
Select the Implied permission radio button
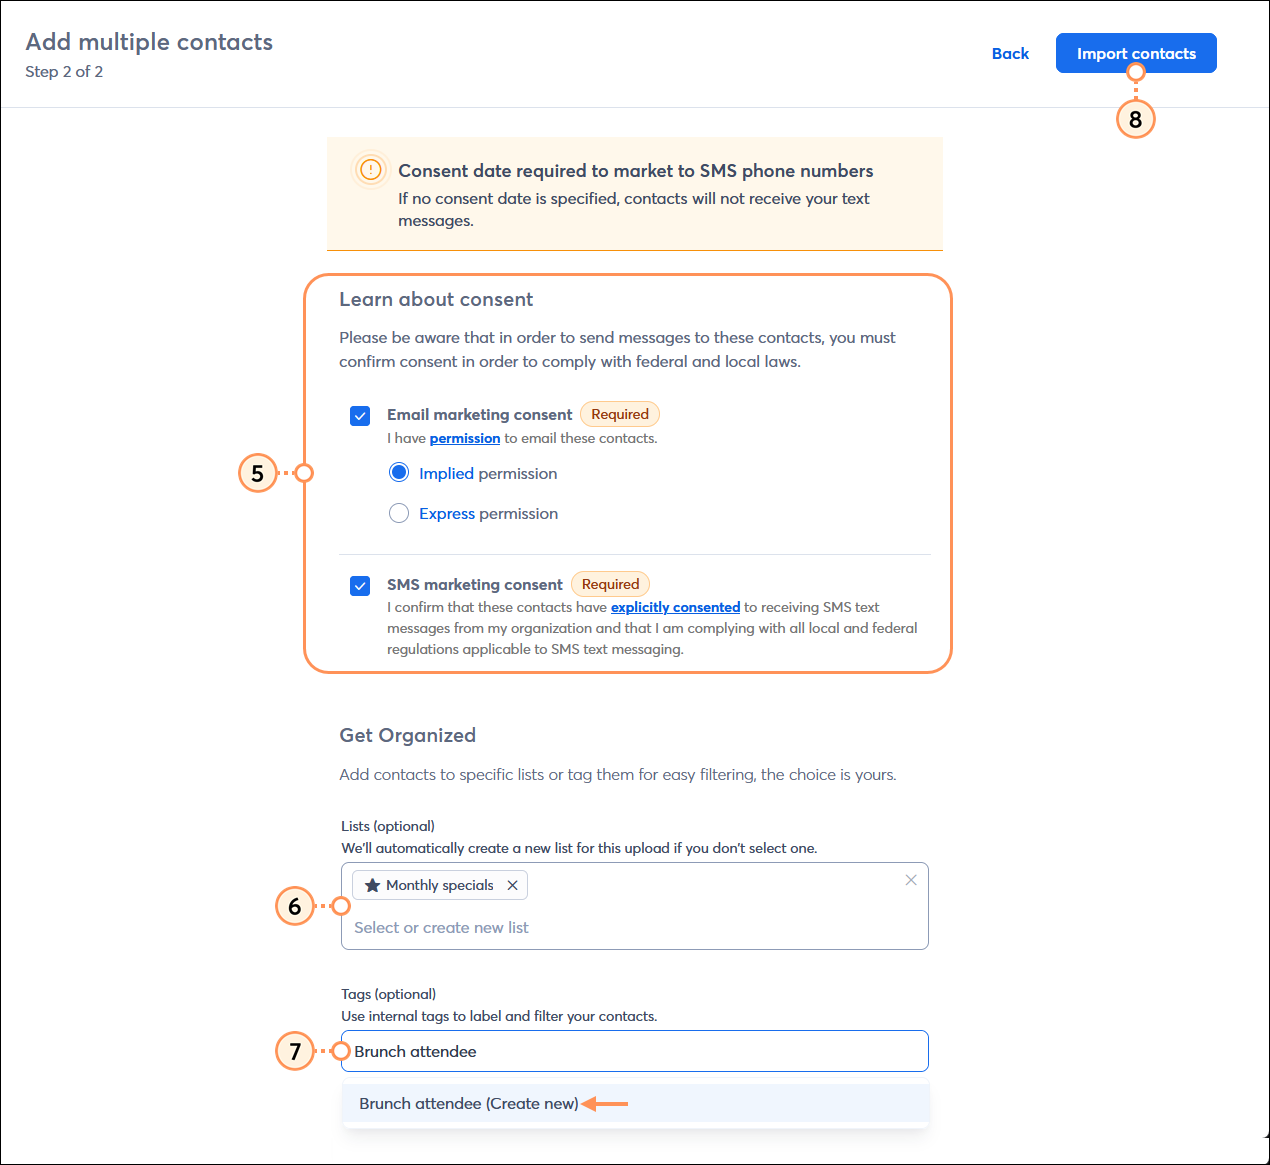click(398, 471)
